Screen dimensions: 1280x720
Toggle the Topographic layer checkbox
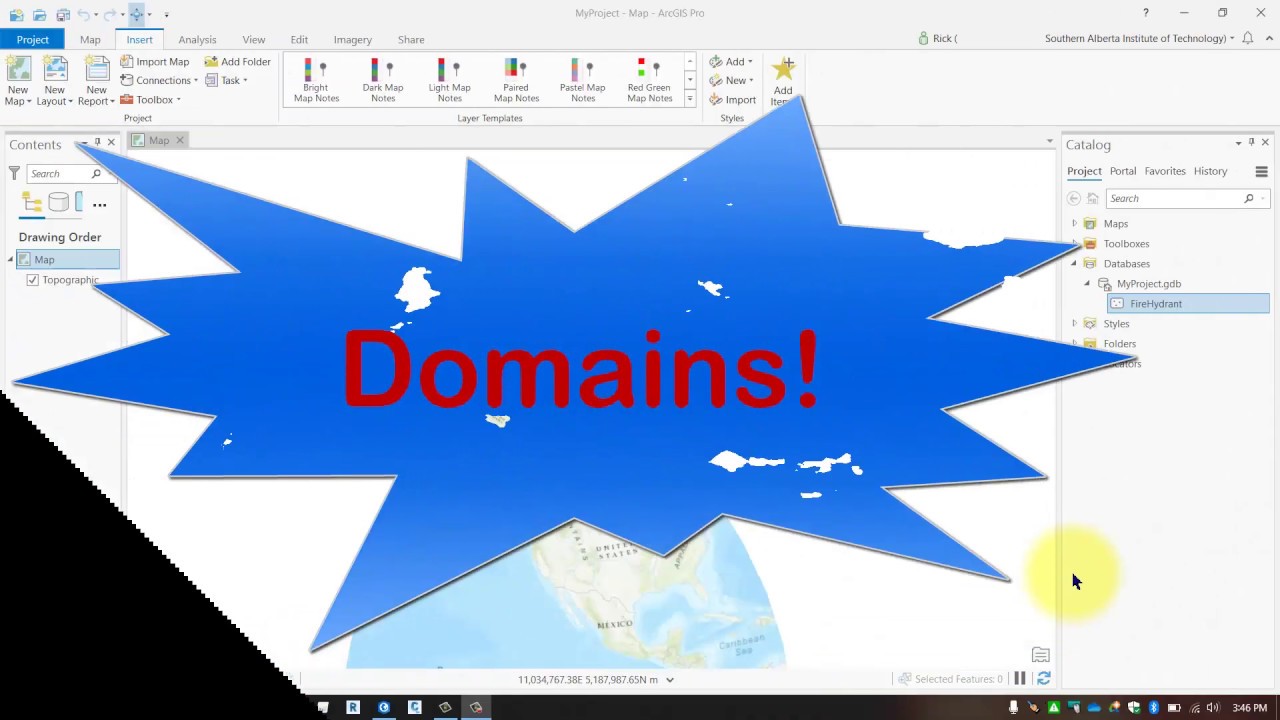coord(32,280)
